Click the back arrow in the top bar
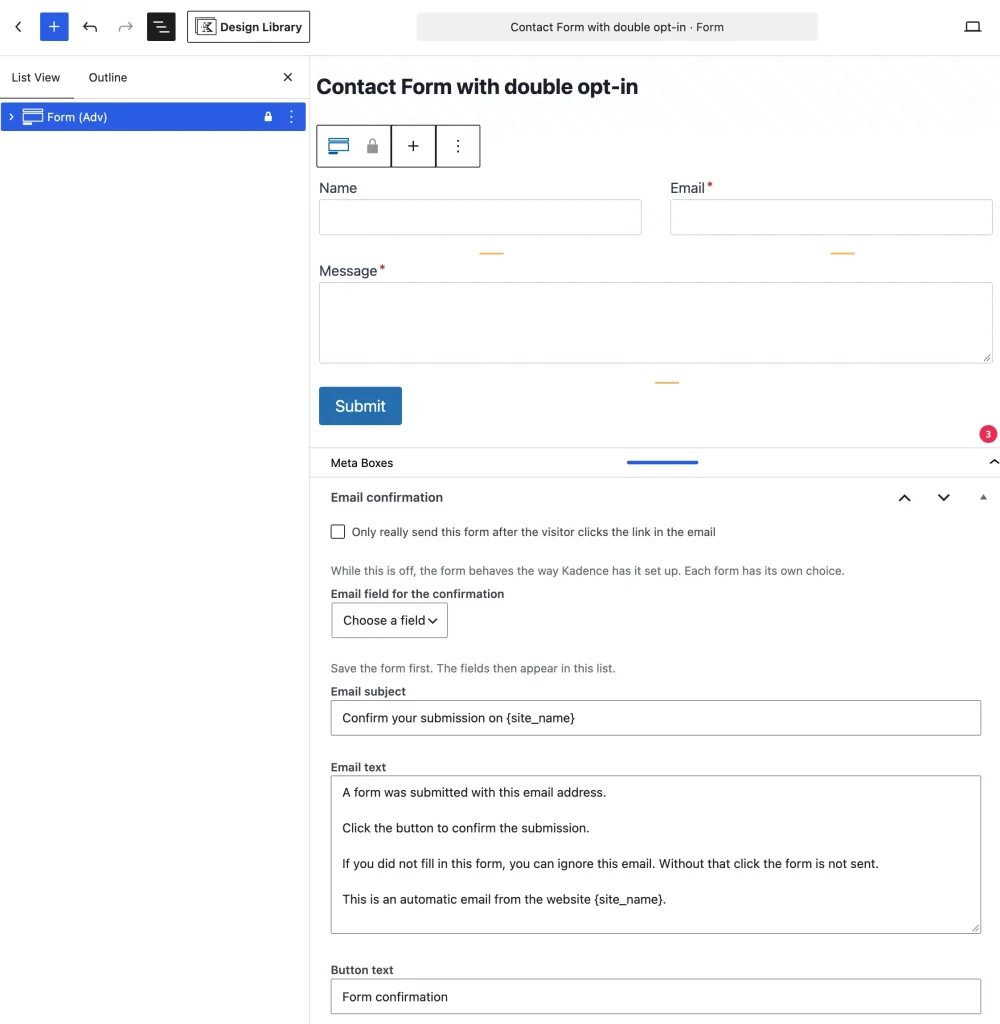Viewport: 1000px width, 1024px height. (x=18, y=27)
